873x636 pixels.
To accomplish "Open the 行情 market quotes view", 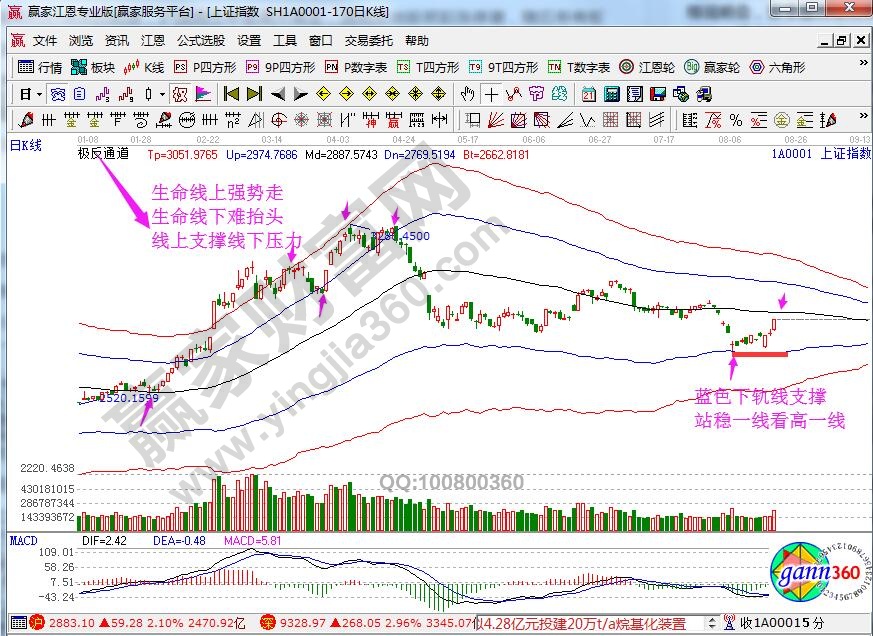I will coord(40,67).
